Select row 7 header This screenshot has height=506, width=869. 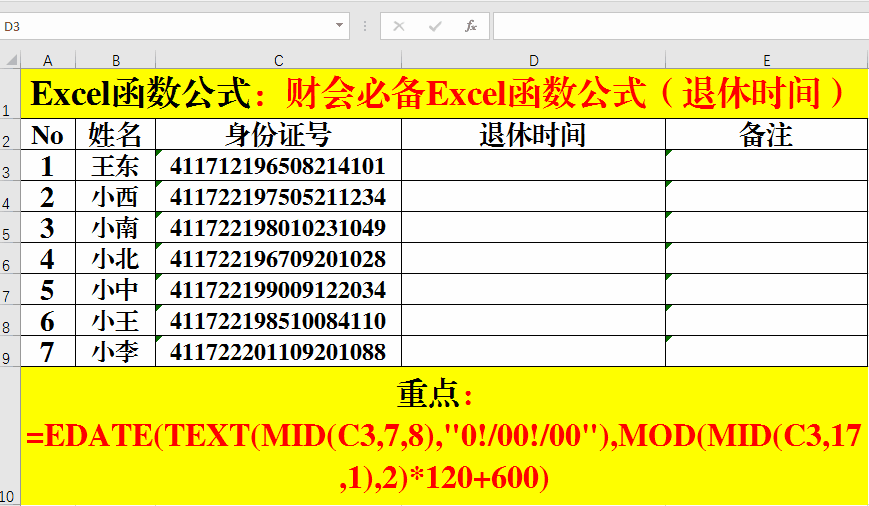[10, 289]
